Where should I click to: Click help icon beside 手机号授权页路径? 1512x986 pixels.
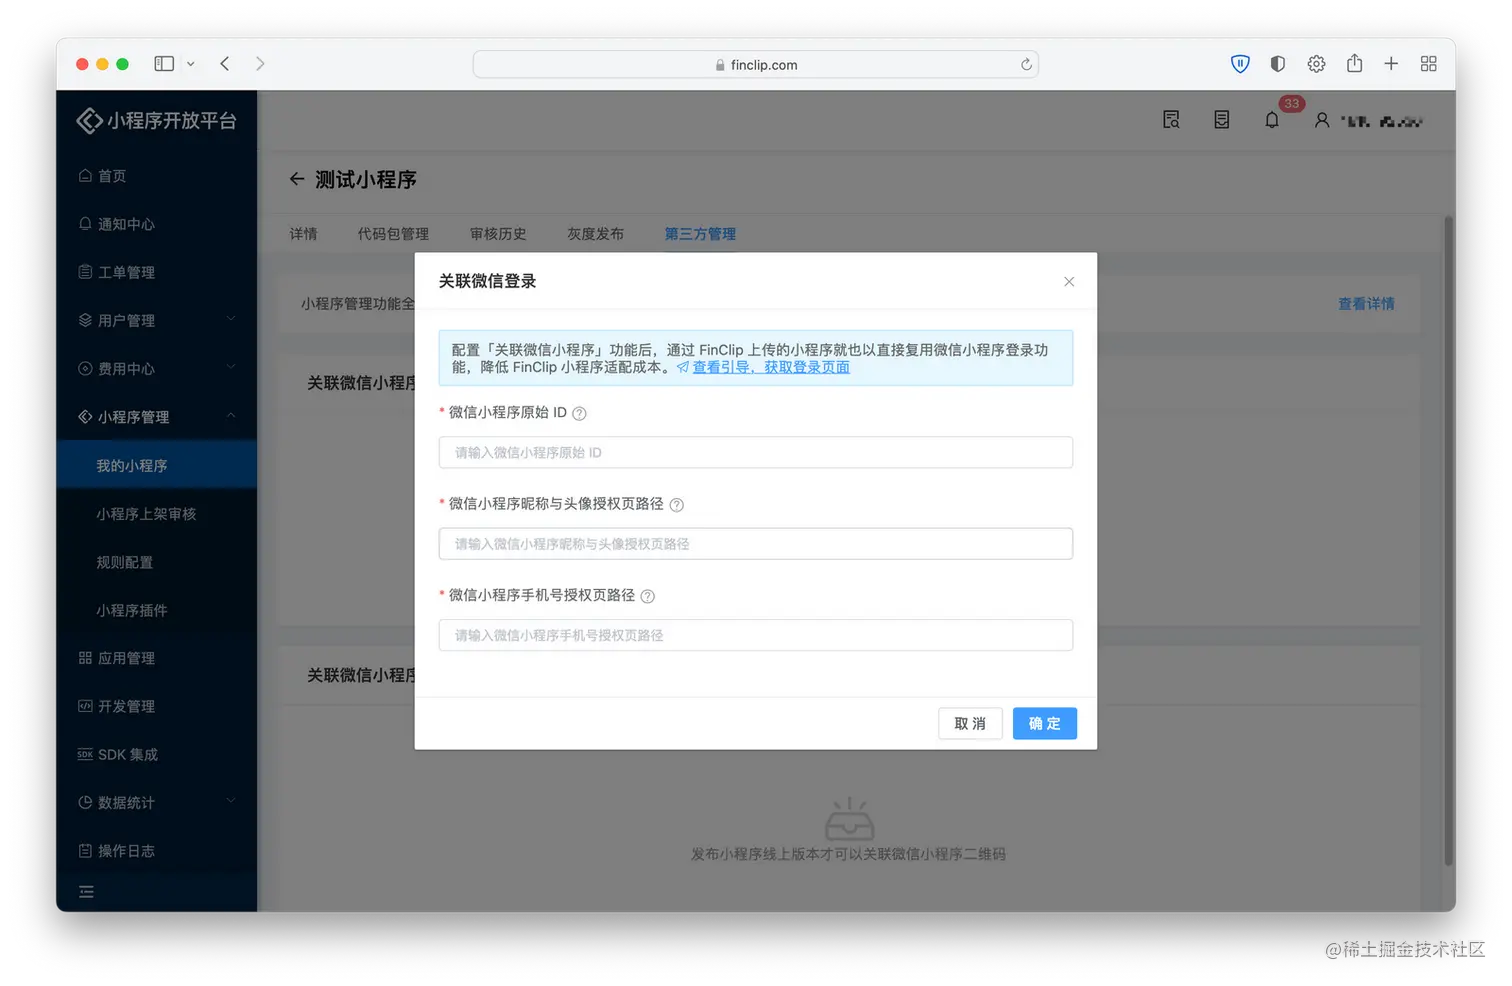pos(647,596)
